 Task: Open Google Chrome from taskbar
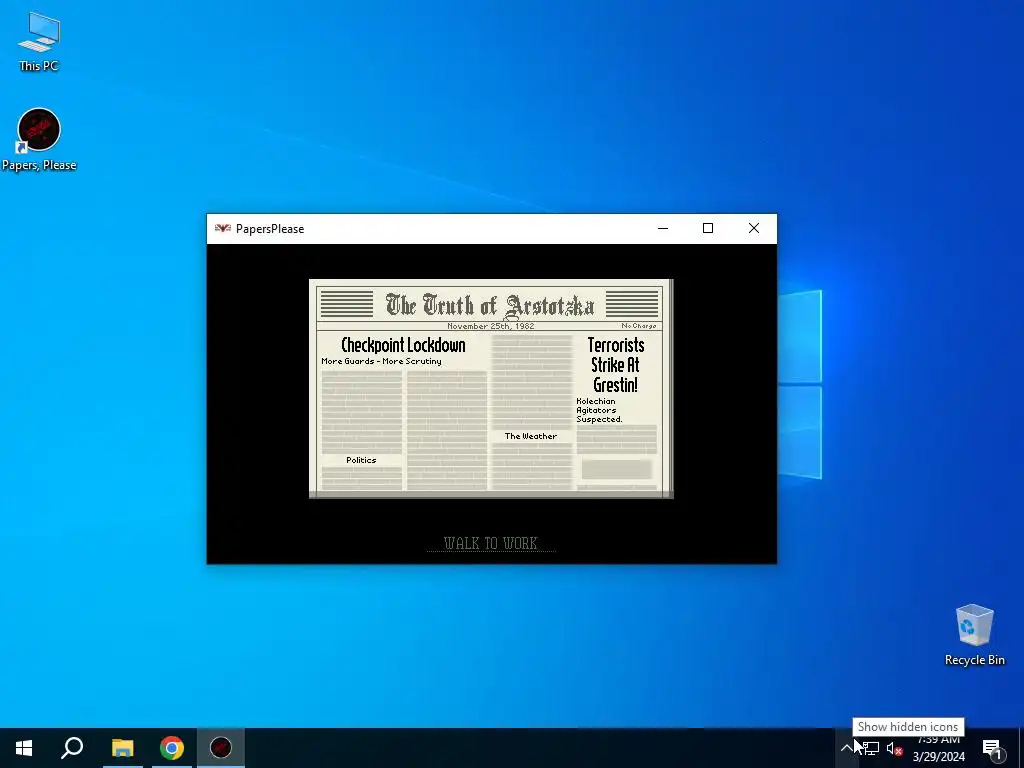click(x=172, y=748)
